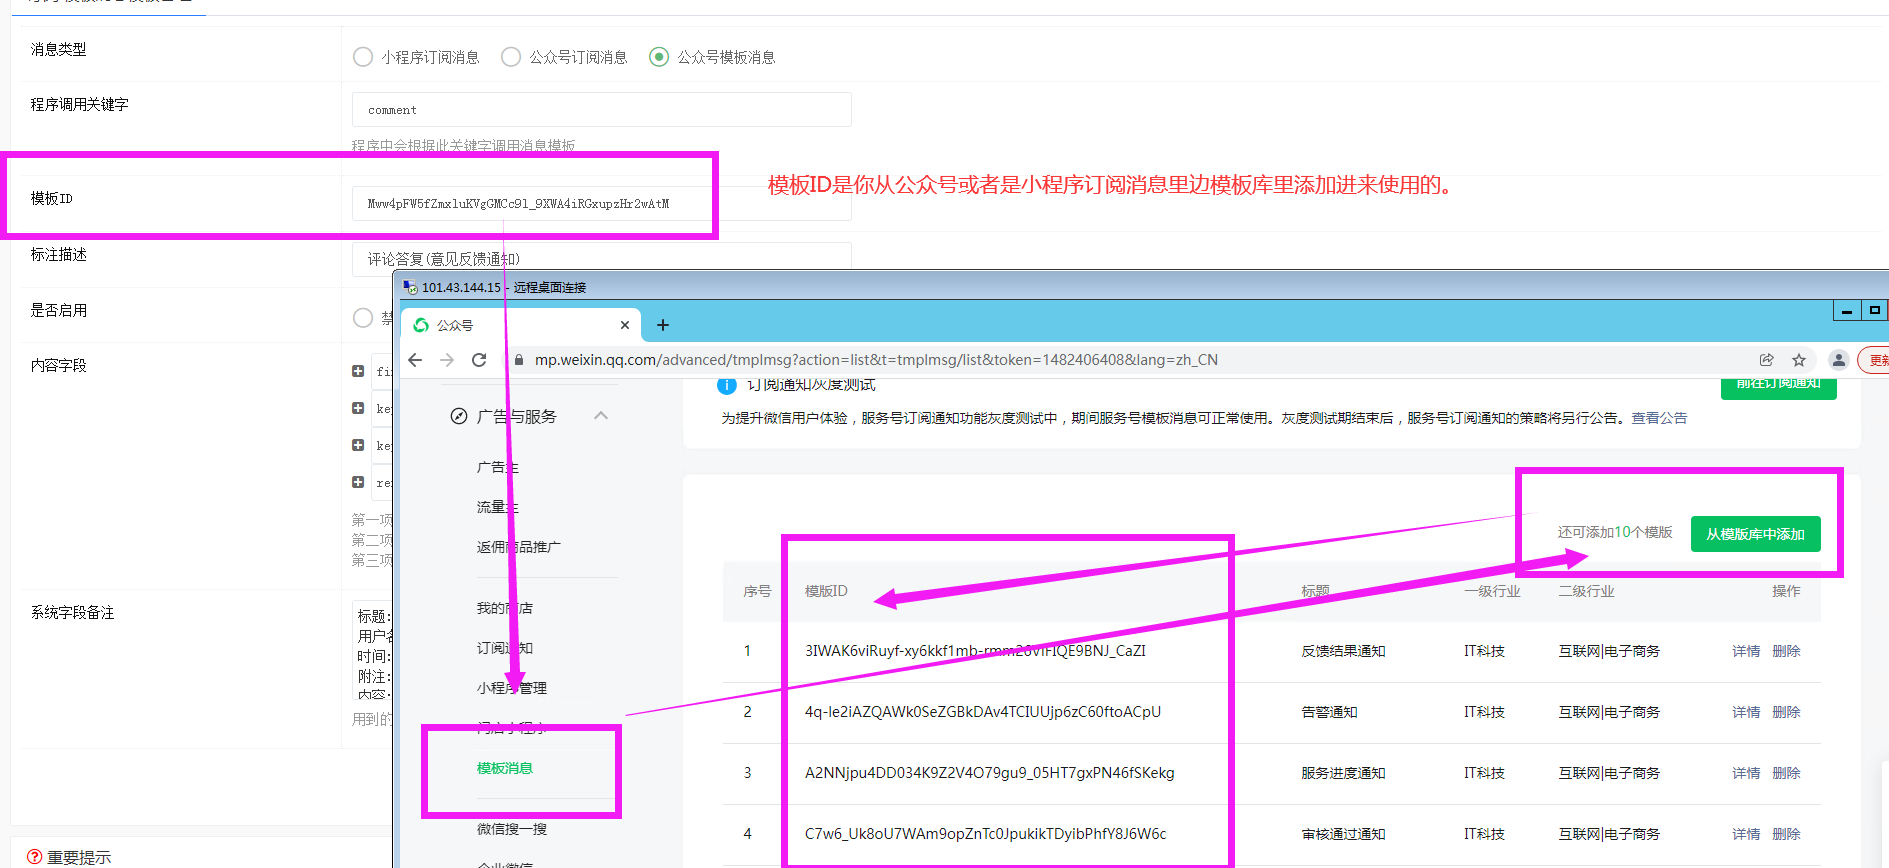Open the 查看公告 link
This screenshot has width=1889, height=868.
pyautogui.click(x=1659, y=418)
